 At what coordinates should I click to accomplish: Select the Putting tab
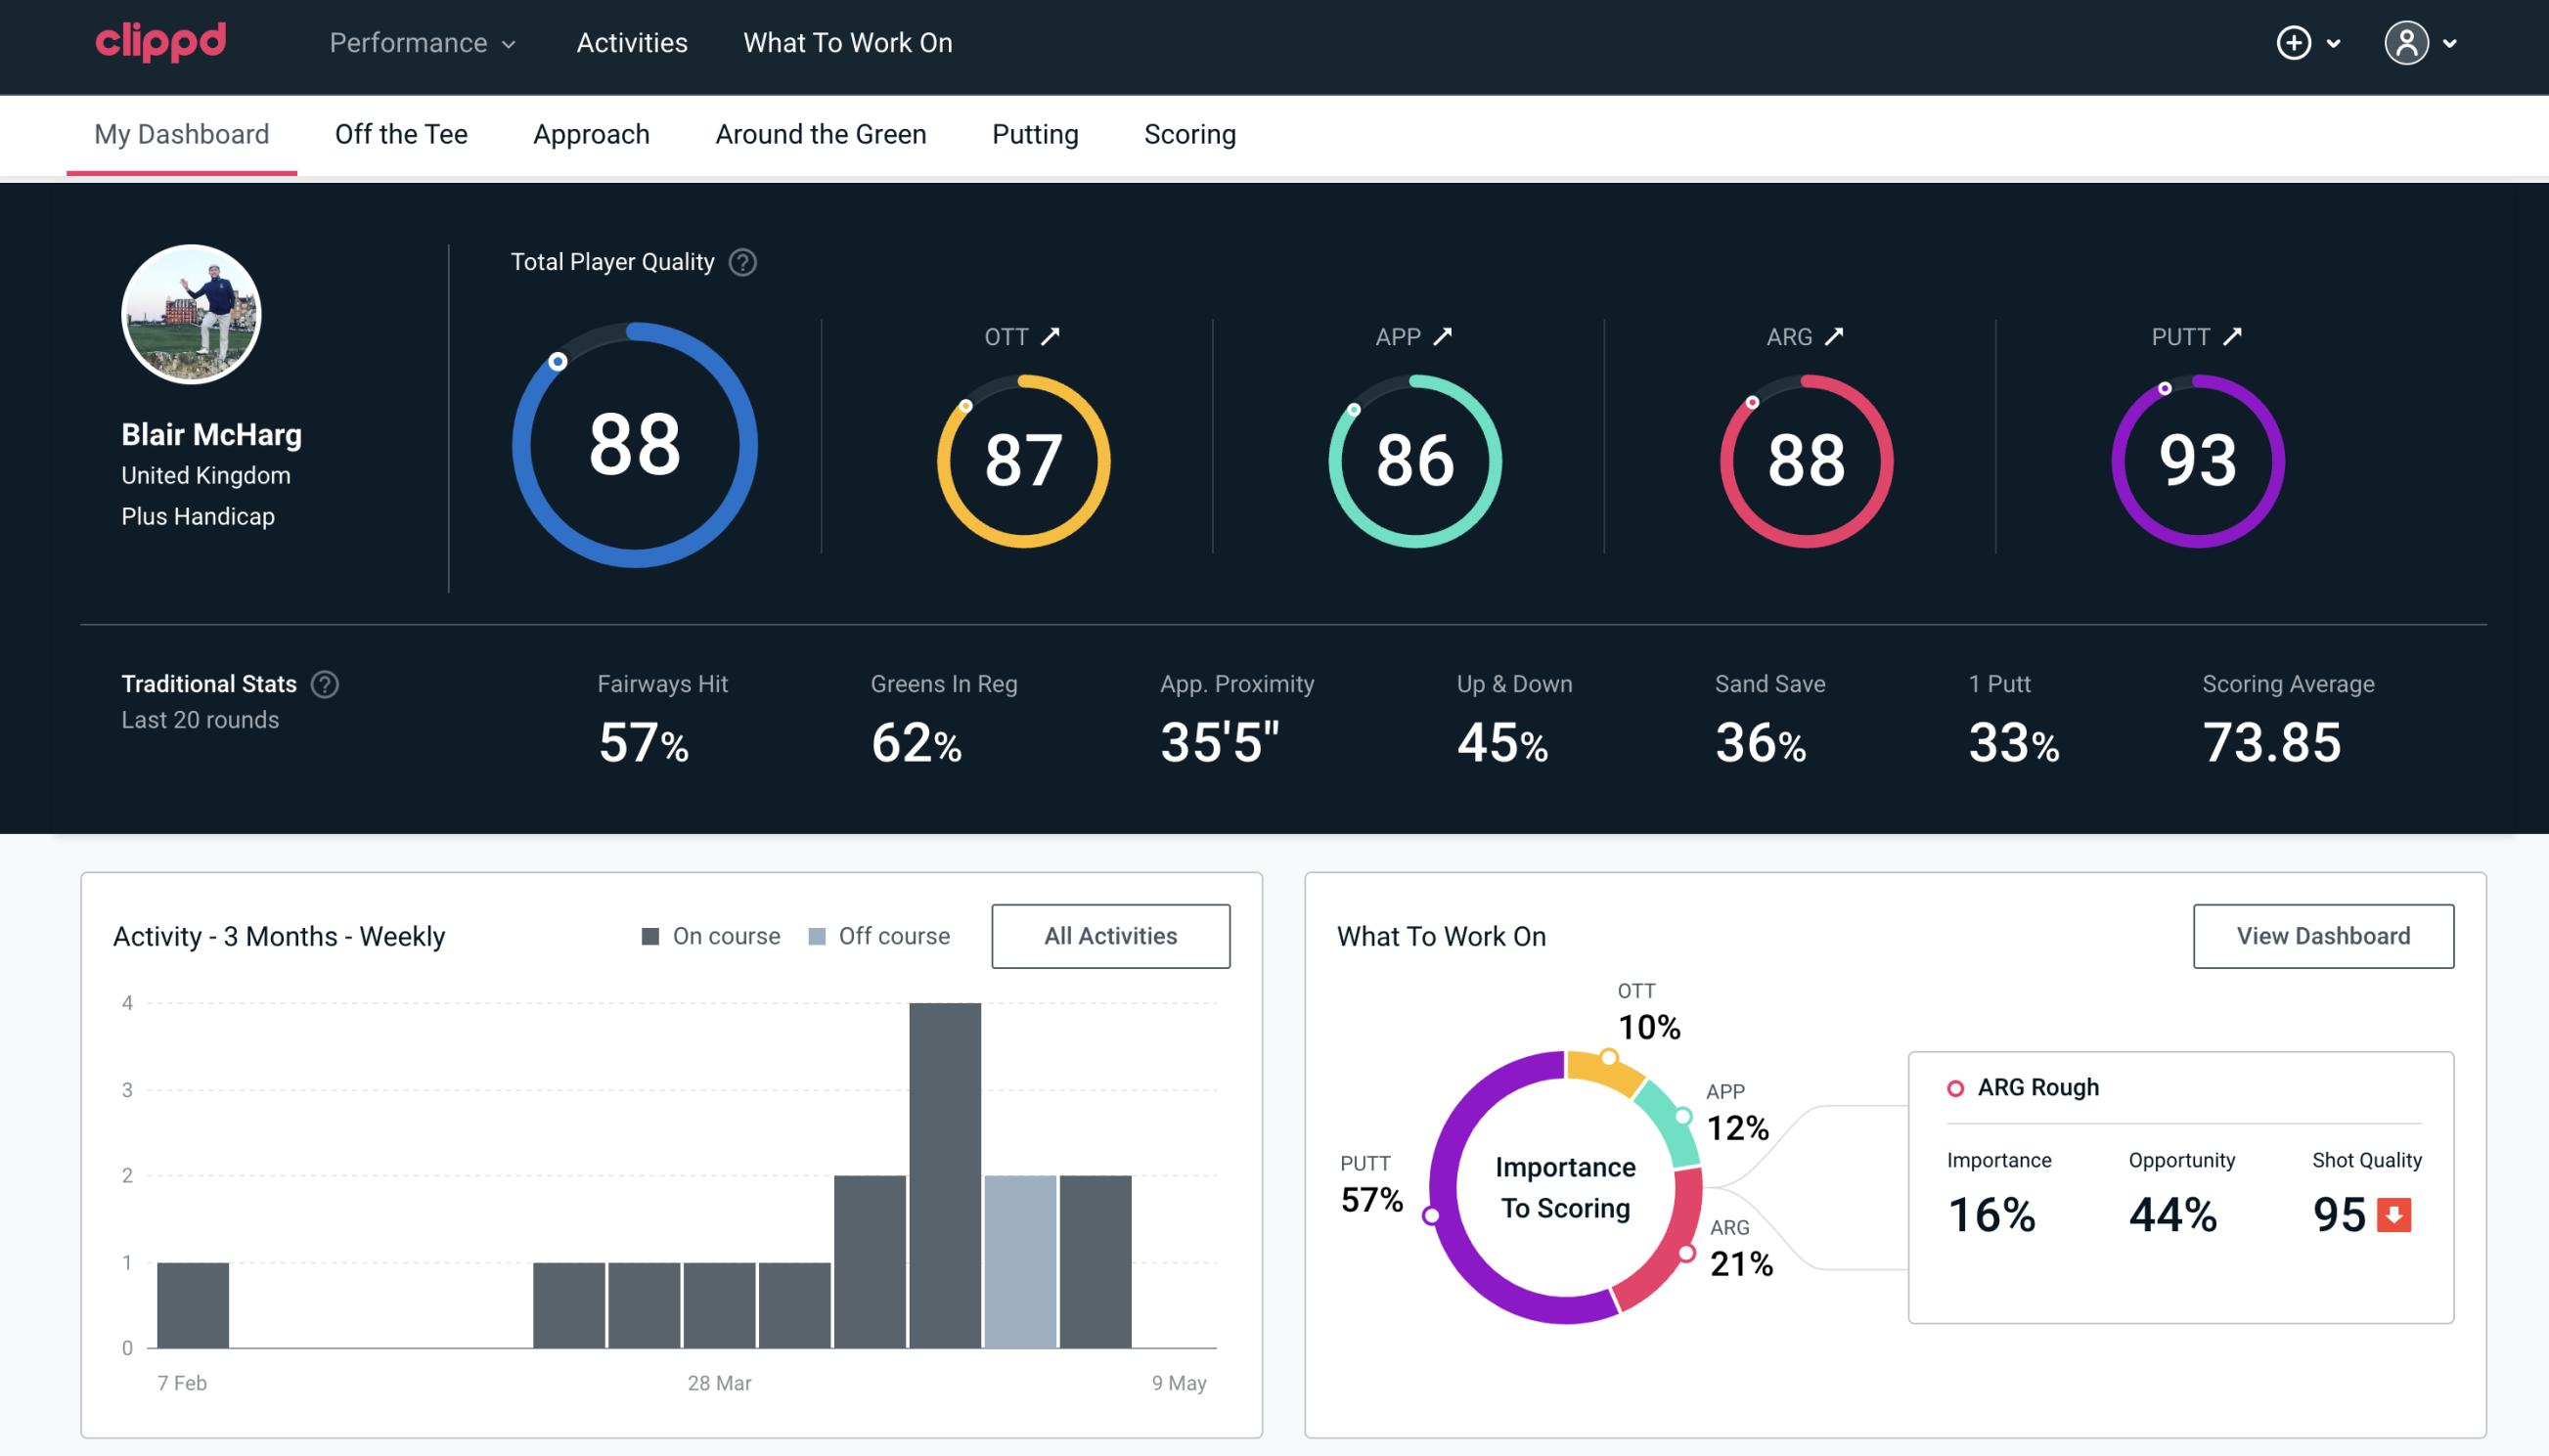(x=1035, y=133)
